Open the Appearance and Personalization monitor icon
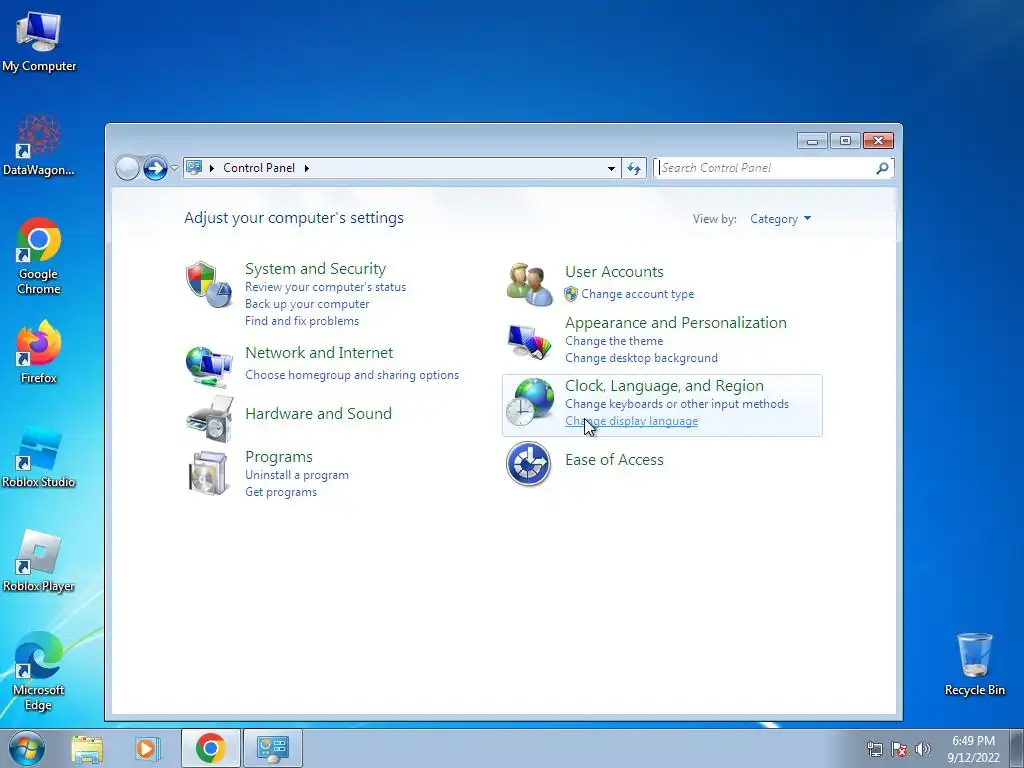Screen dimensions: 1024x768 (x=529, y=342)
